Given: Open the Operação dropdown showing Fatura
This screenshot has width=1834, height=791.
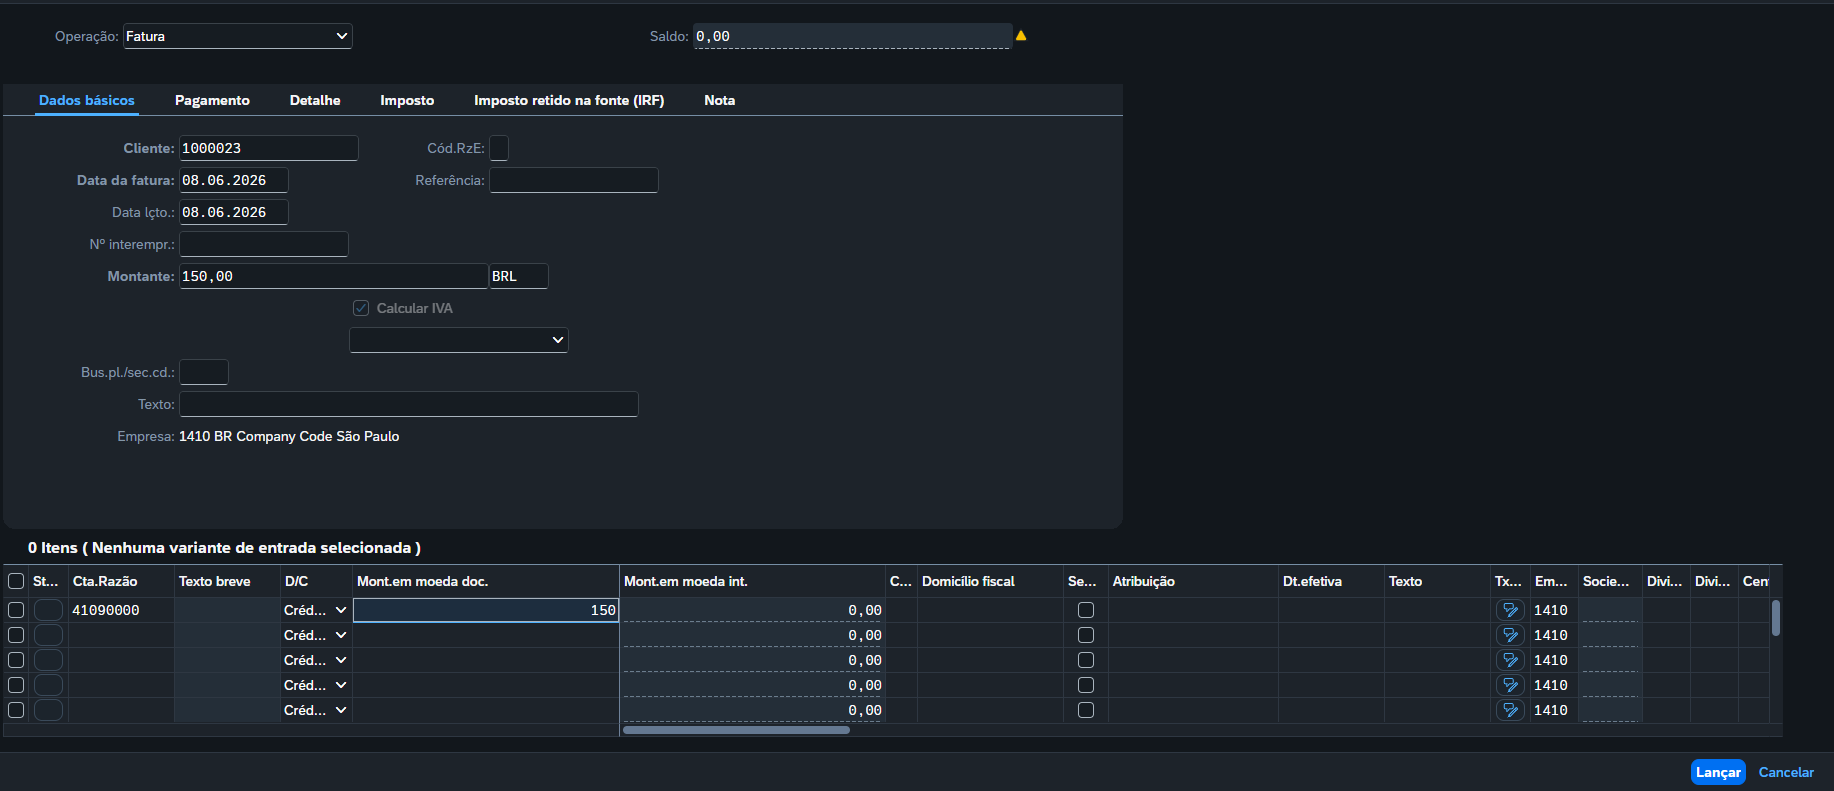Looking at the screenshot, I should point(238,36).
